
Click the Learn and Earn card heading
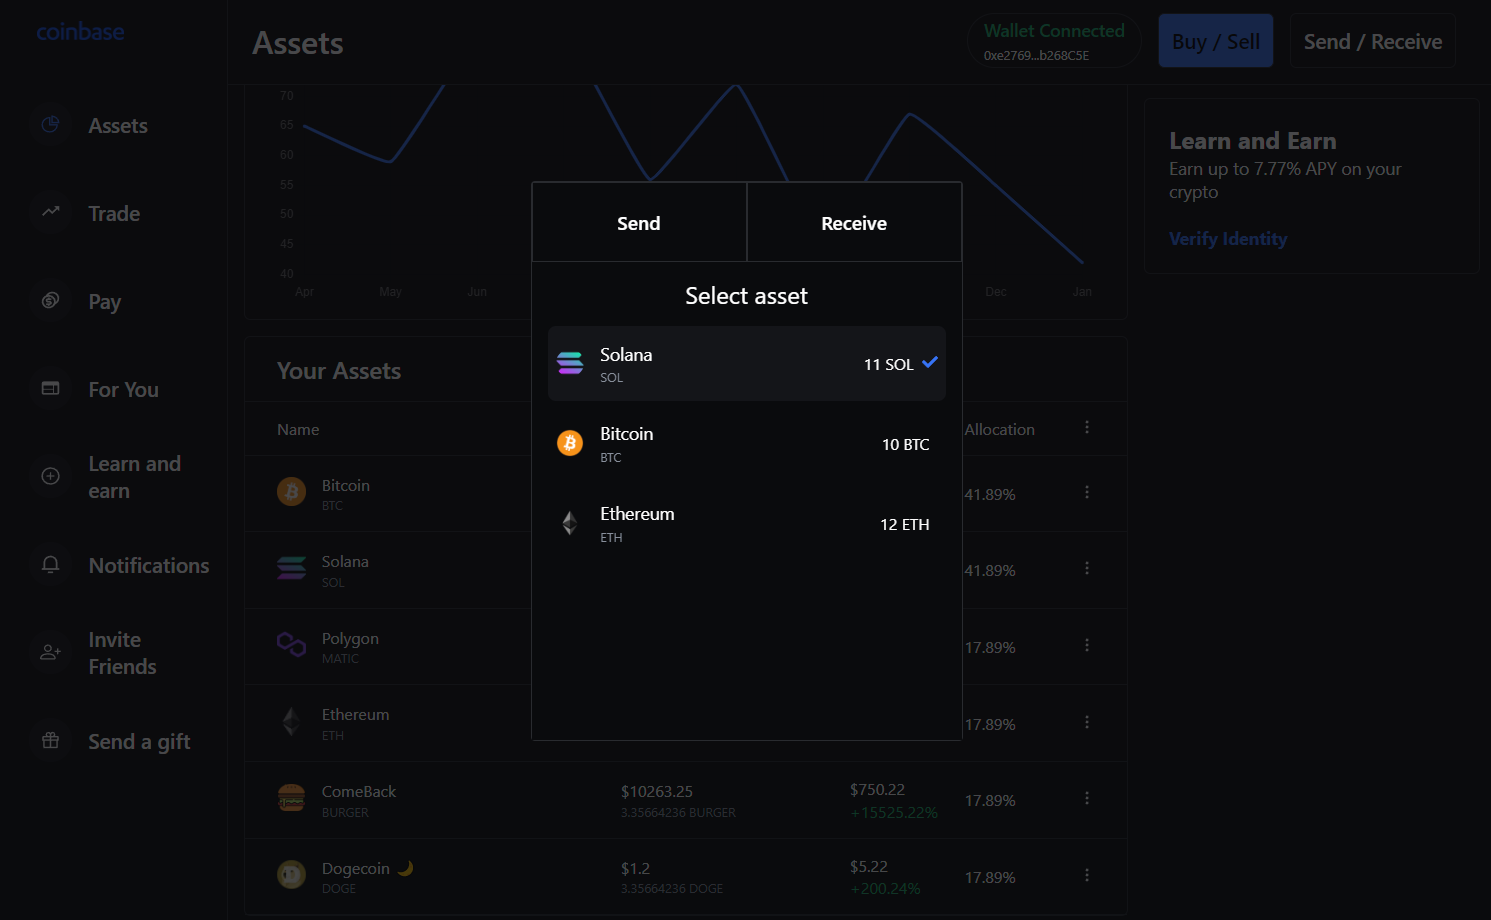(1252, 141)
